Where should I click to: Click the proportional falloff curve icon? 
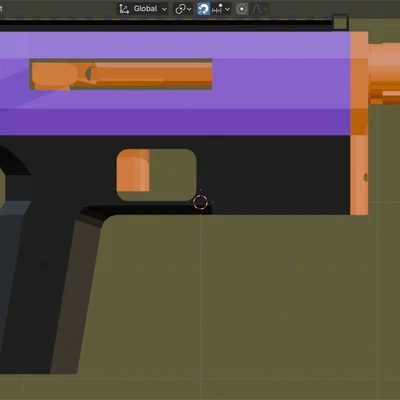(x=257, y=9)
